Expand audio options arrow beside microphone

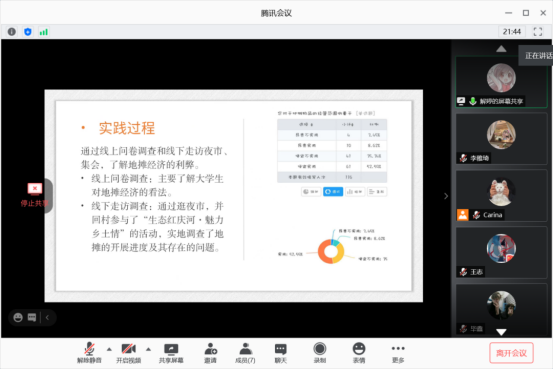[109, 349]
